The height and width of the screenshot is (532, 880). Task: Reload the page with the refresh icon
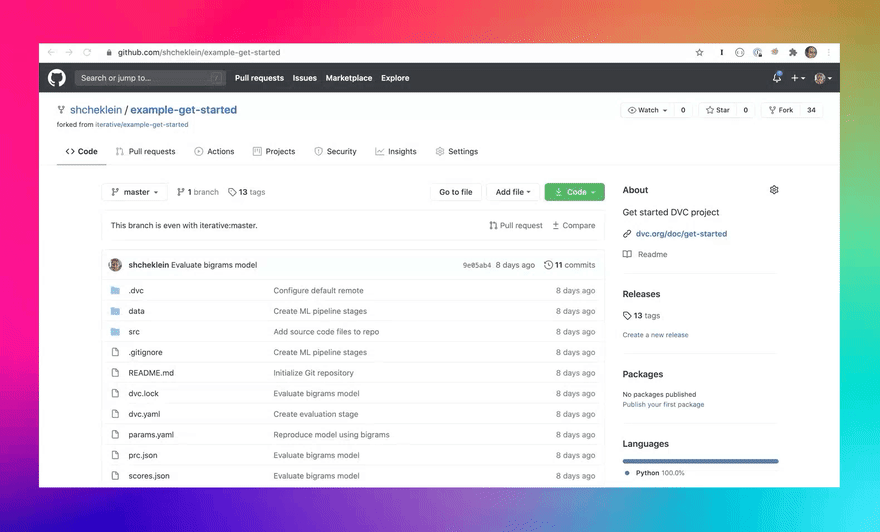(87, 52)
